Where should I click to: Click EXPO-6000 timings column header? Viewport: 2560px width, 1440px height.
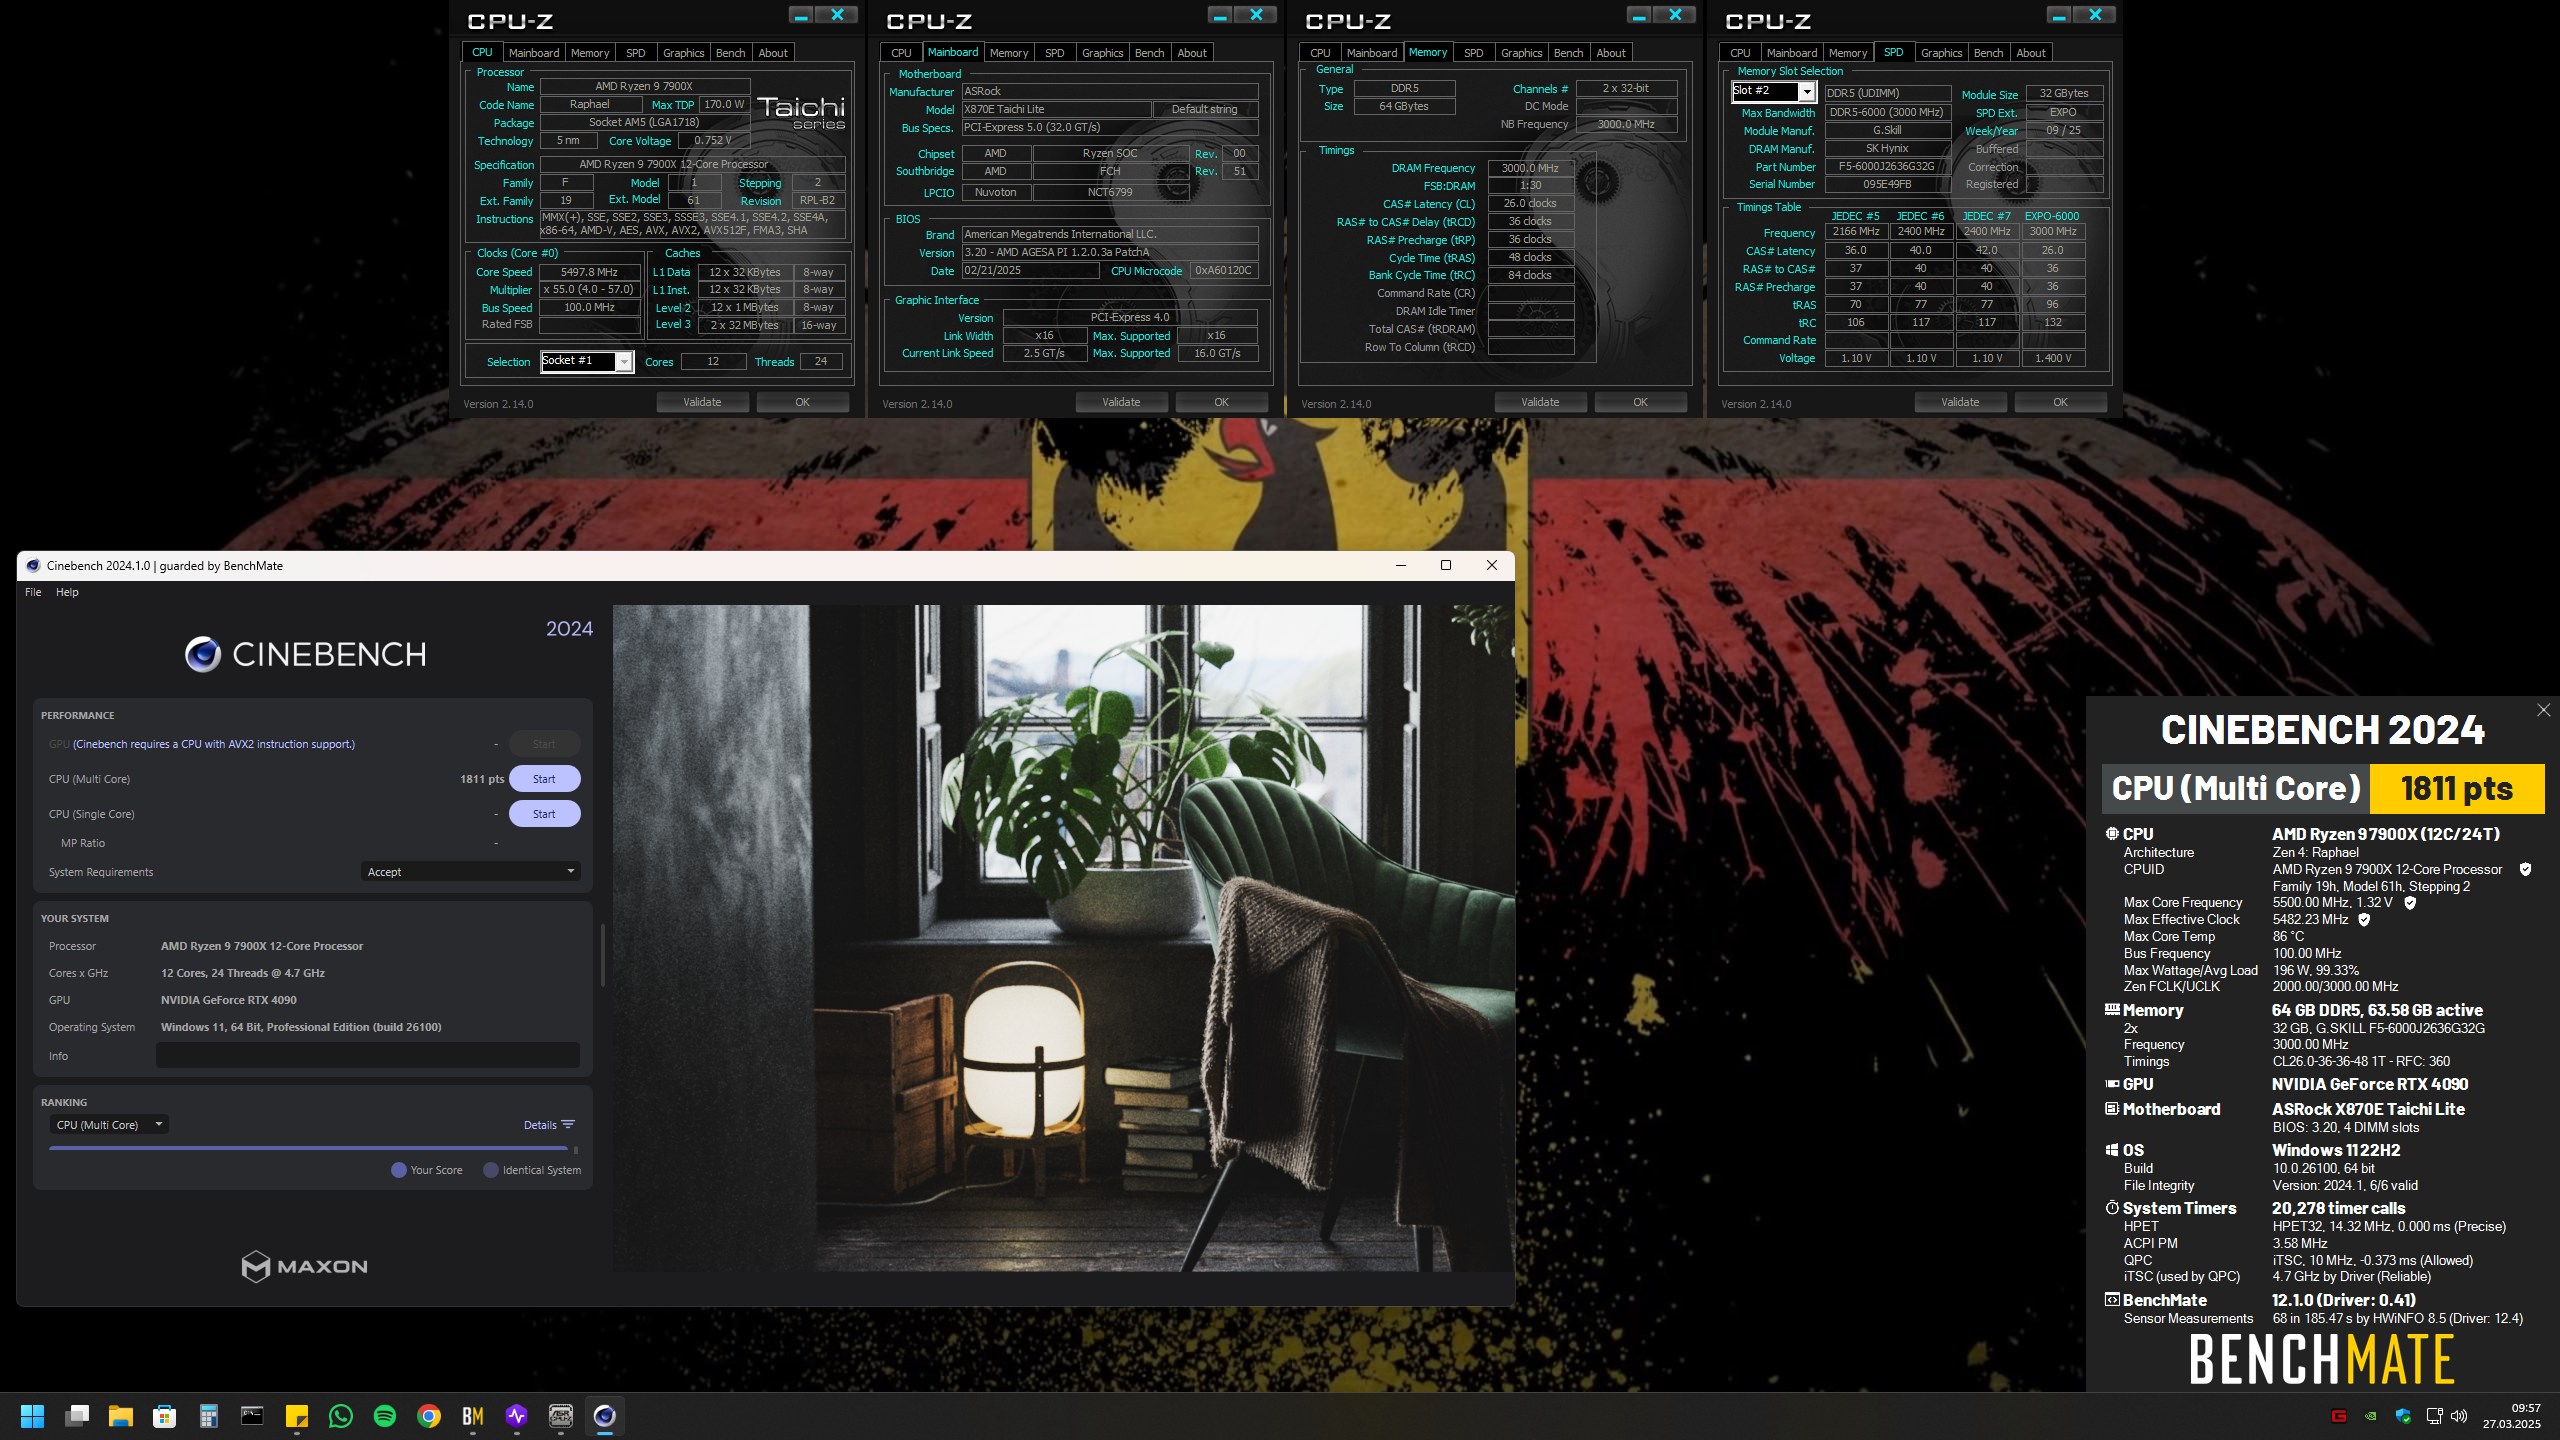click(x=2052, y=216)
